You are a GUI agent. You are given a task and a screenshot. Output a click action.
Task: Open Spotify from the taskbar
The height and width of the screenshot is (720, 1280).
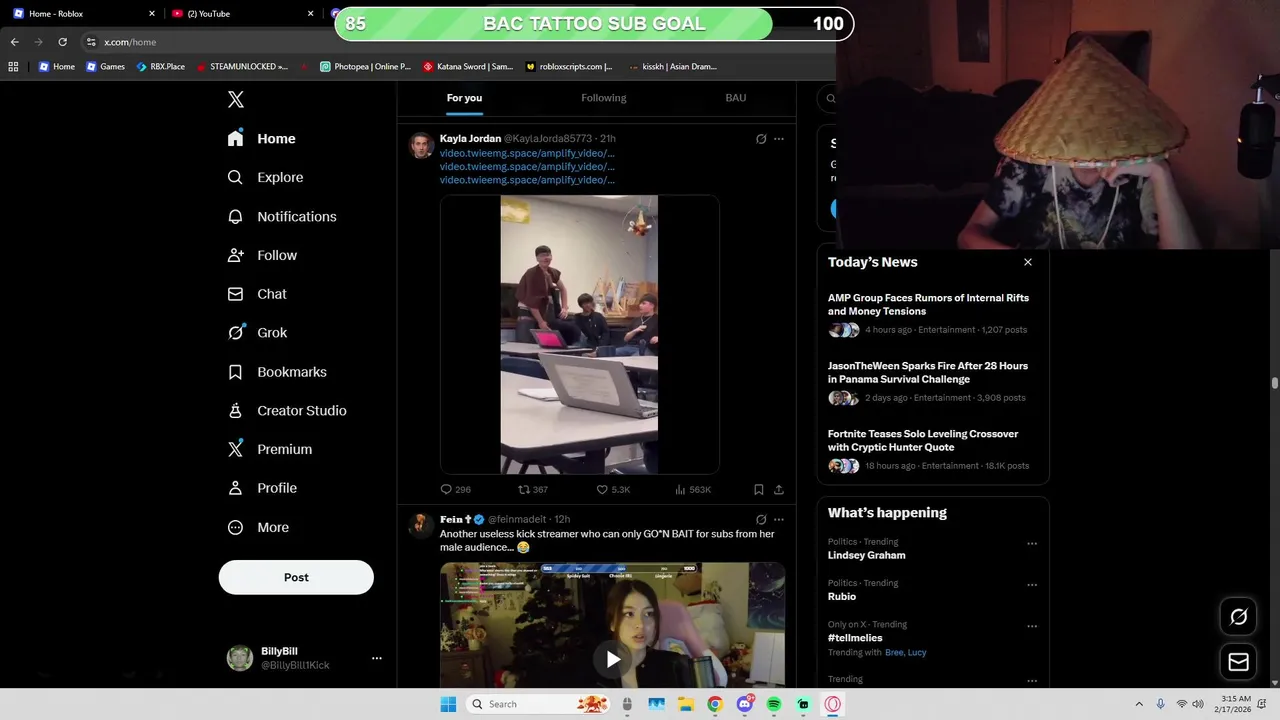pos(774,704)
